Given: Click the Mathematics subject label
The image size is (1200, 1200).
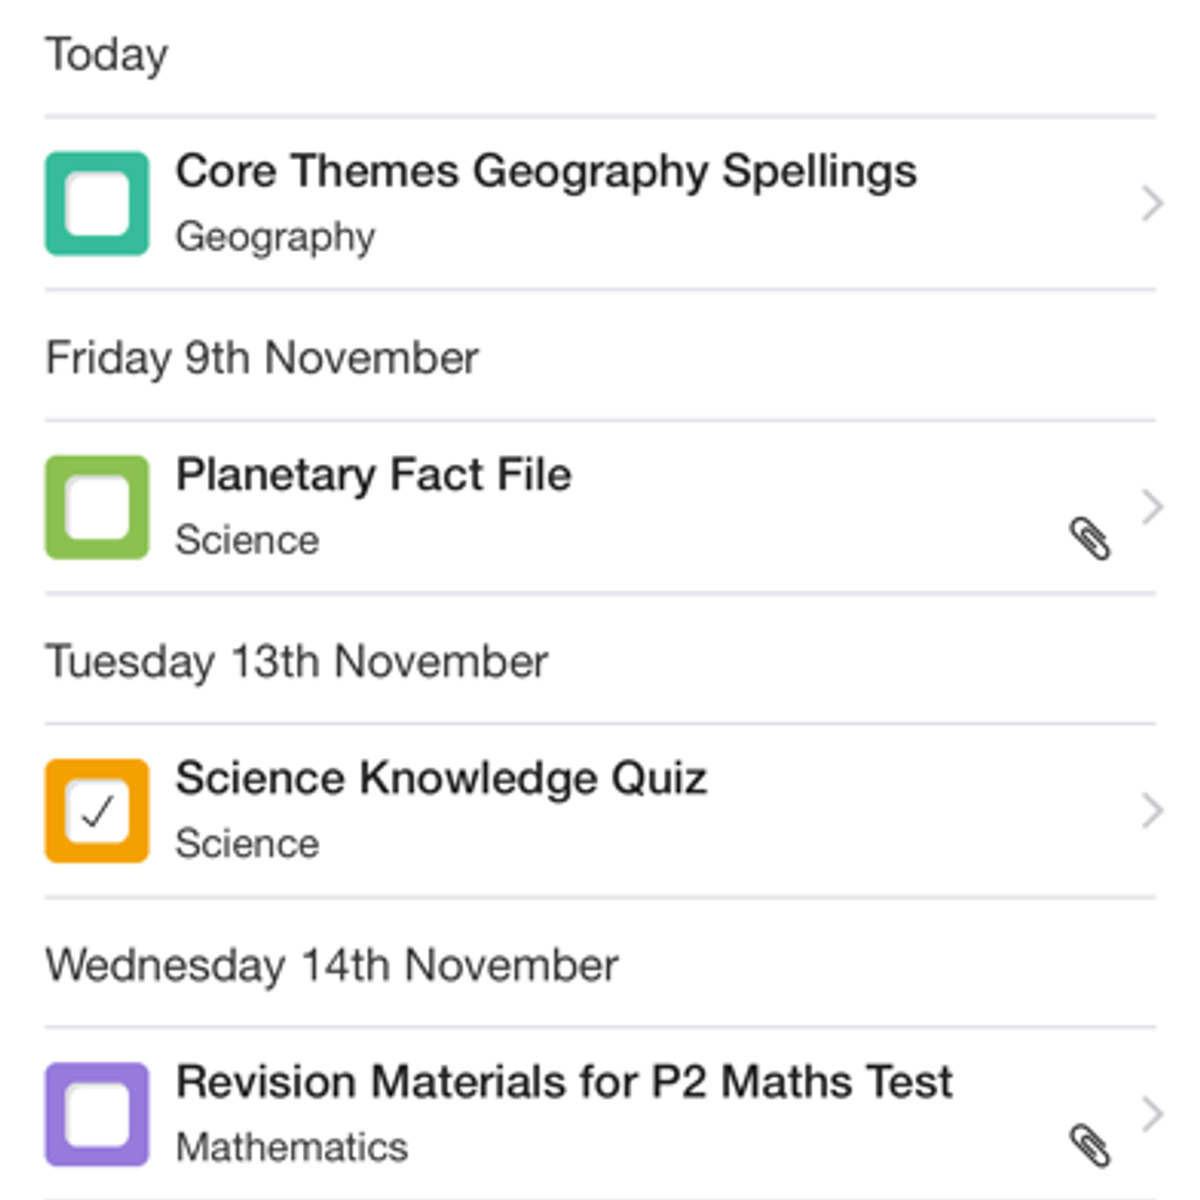Looking at the screenshot, I should (x=291, y=1147).
